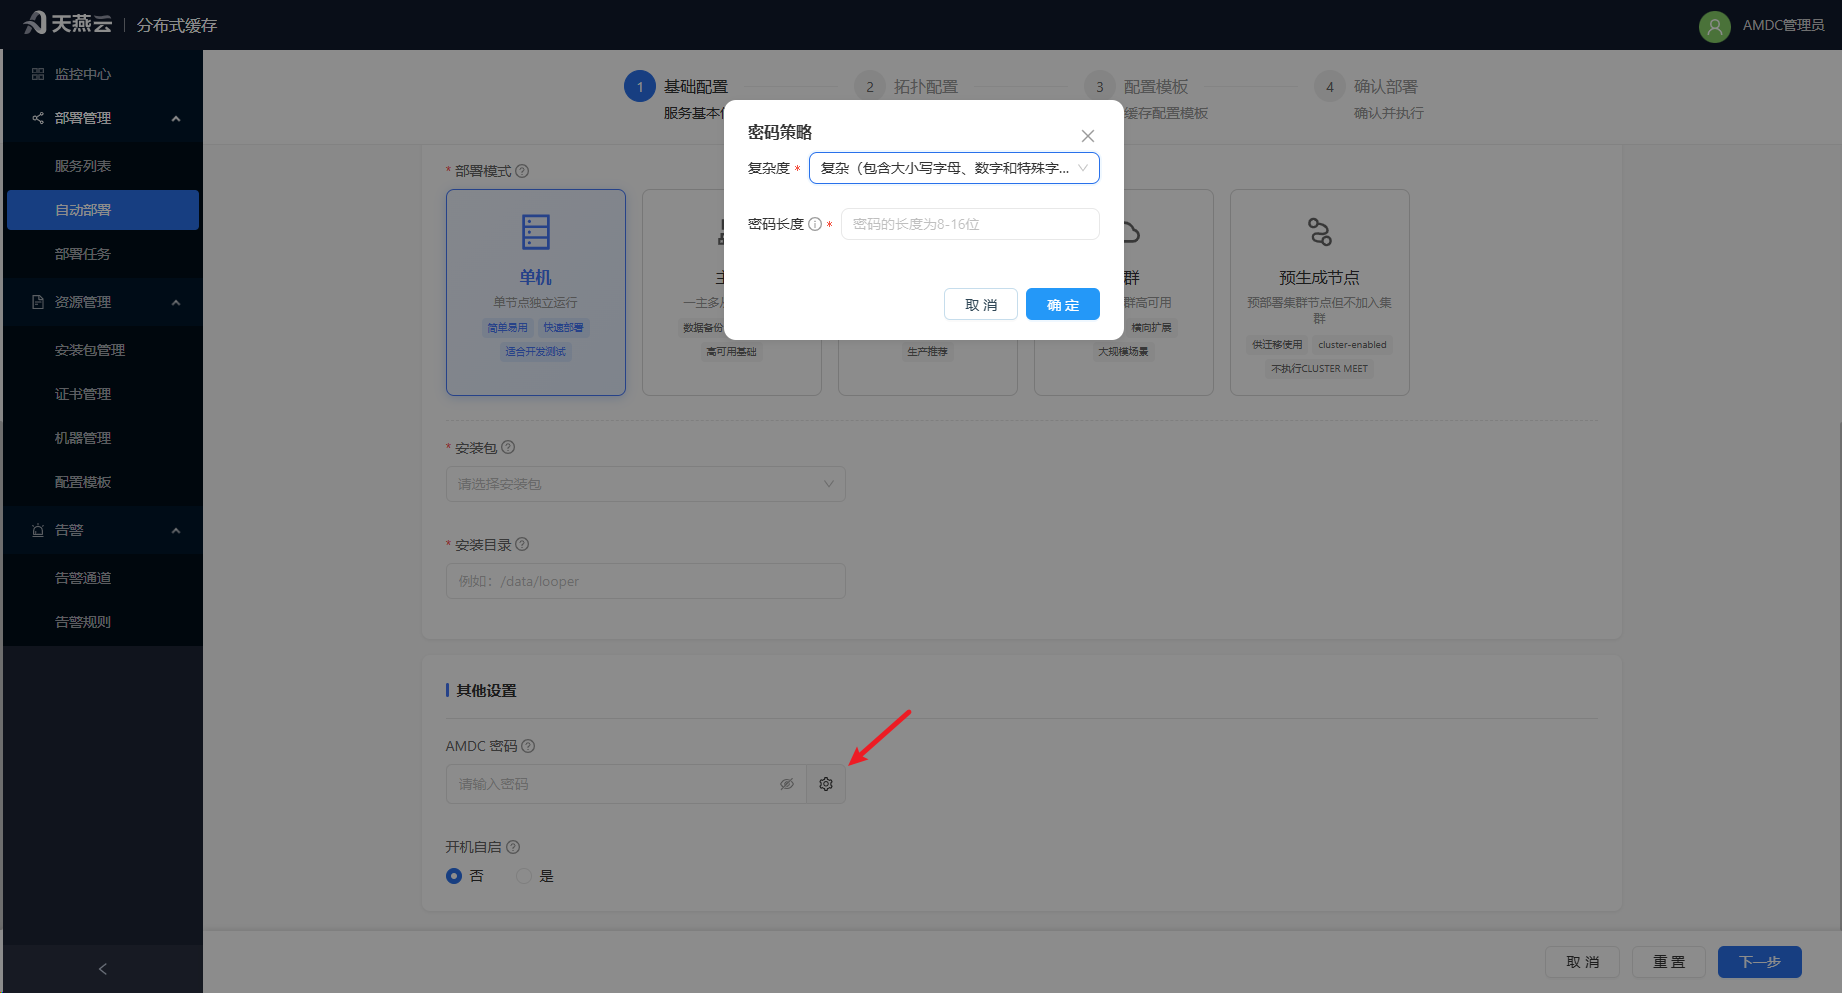Click the 简单易用 tag
The width and height of the screenshot is (1842, 993).
(x=508, y=328)
